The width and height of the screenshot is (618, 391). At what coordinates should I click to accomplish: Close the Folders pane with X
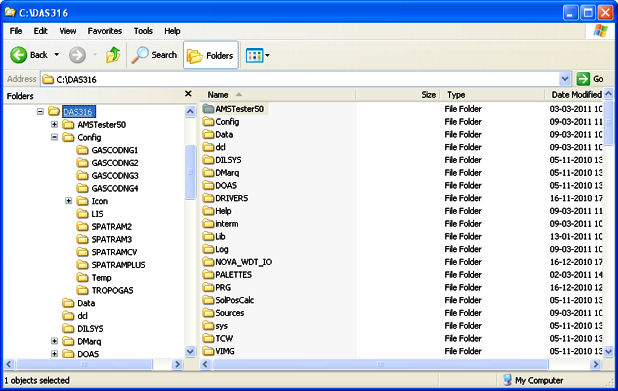[x=188, y=94]
